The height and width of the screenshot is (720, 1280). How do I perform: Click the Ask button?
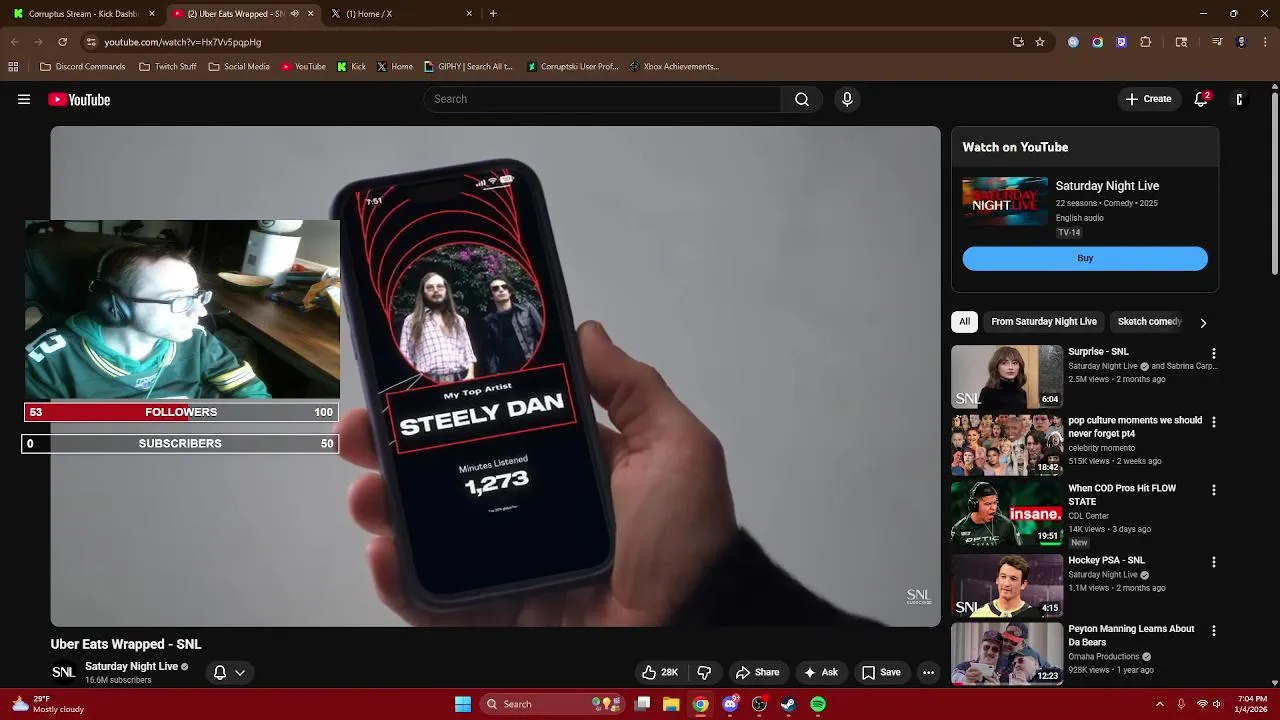(x=820, y=673)
